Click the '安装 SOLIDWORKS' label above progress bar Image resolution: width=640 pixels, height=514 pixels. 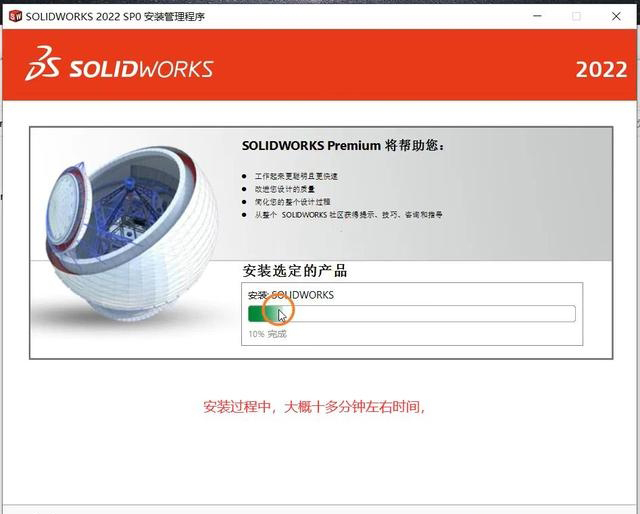291,295
